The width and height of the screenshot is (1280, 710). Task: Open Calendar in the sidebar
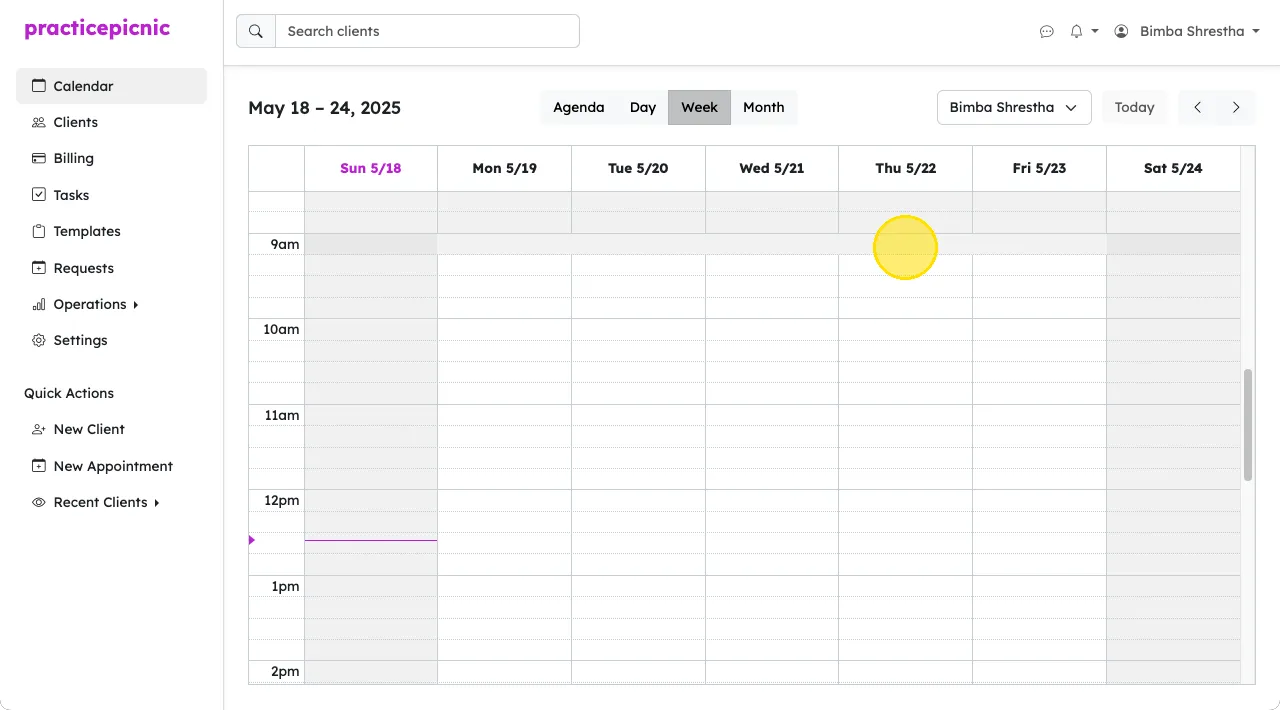point(111,86)
